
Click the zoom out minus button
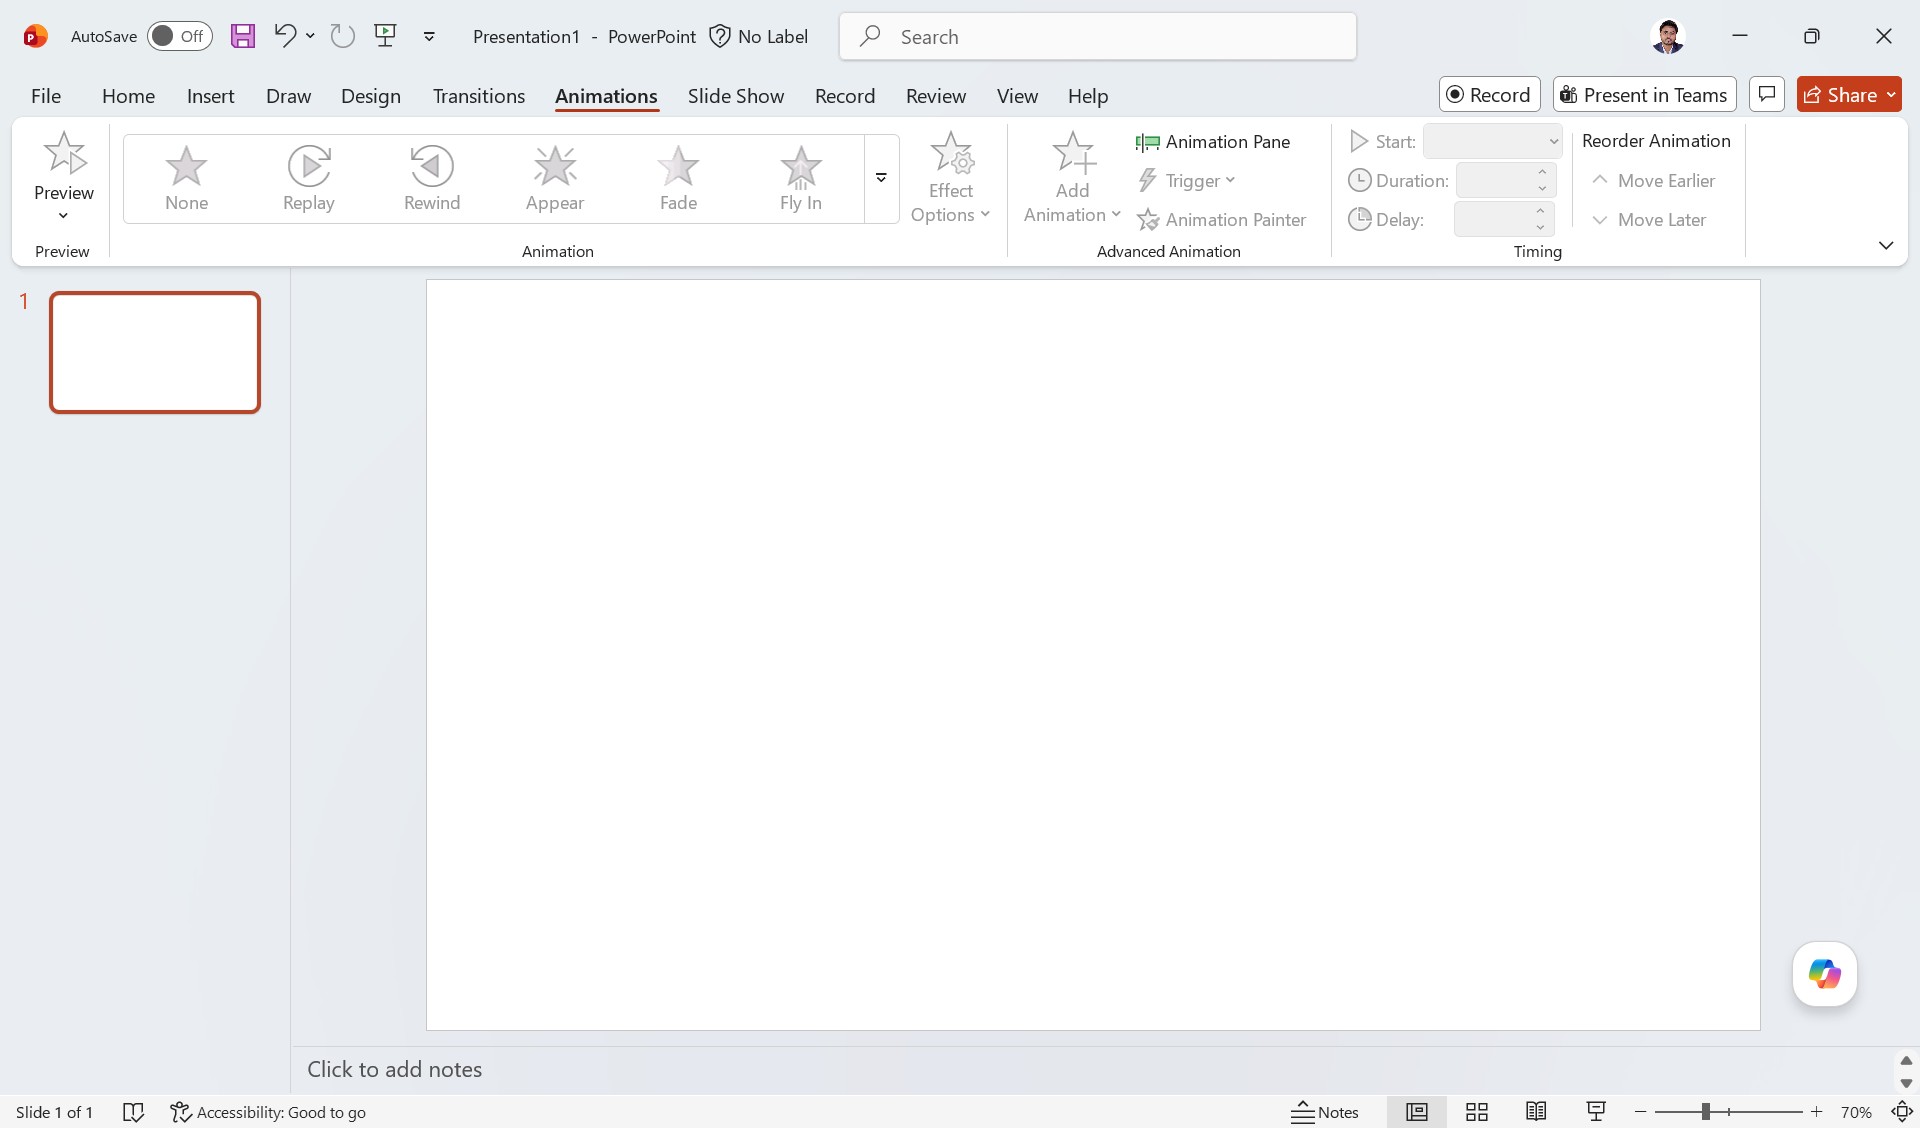pos(1640,1112)
